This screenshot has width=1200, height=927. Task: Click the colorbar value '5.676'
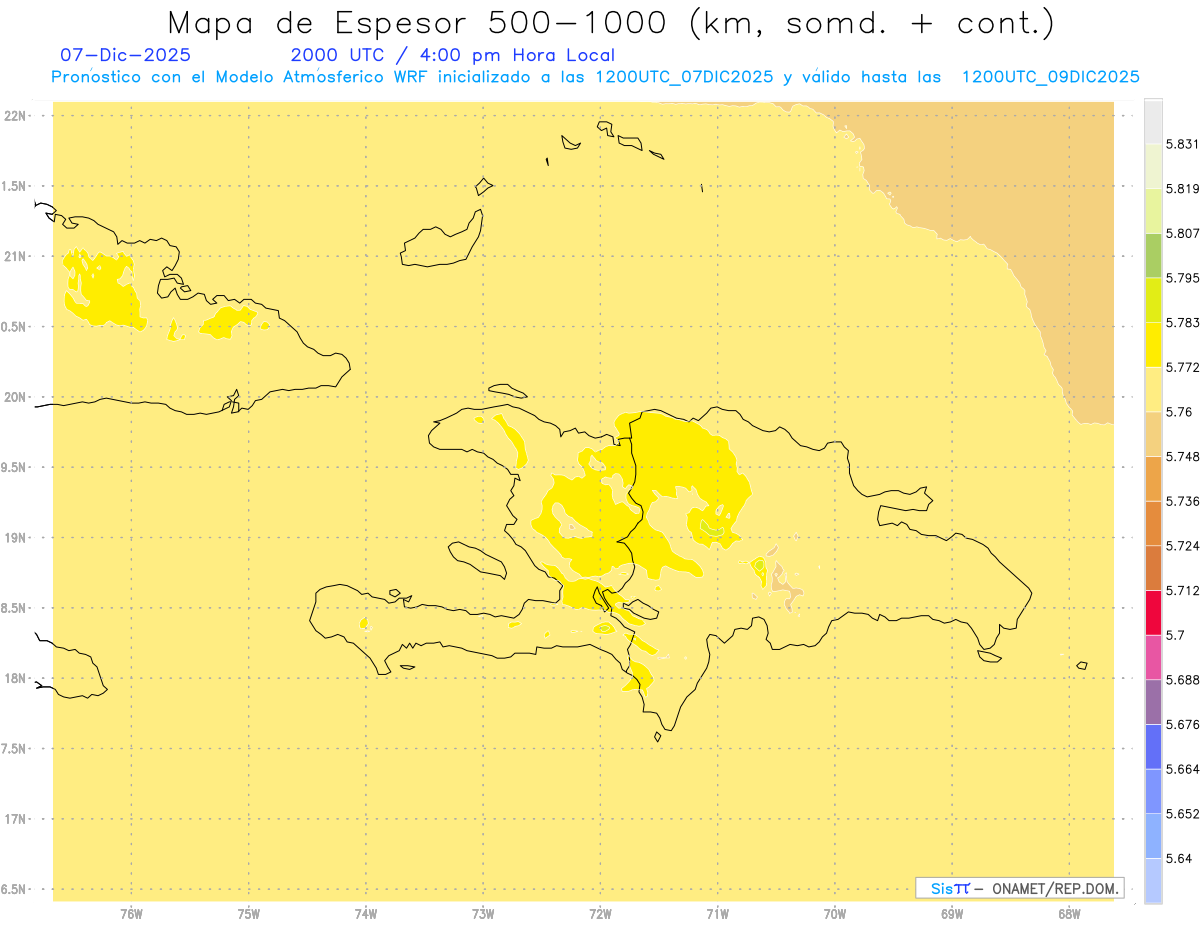[x=1182, y=725]
